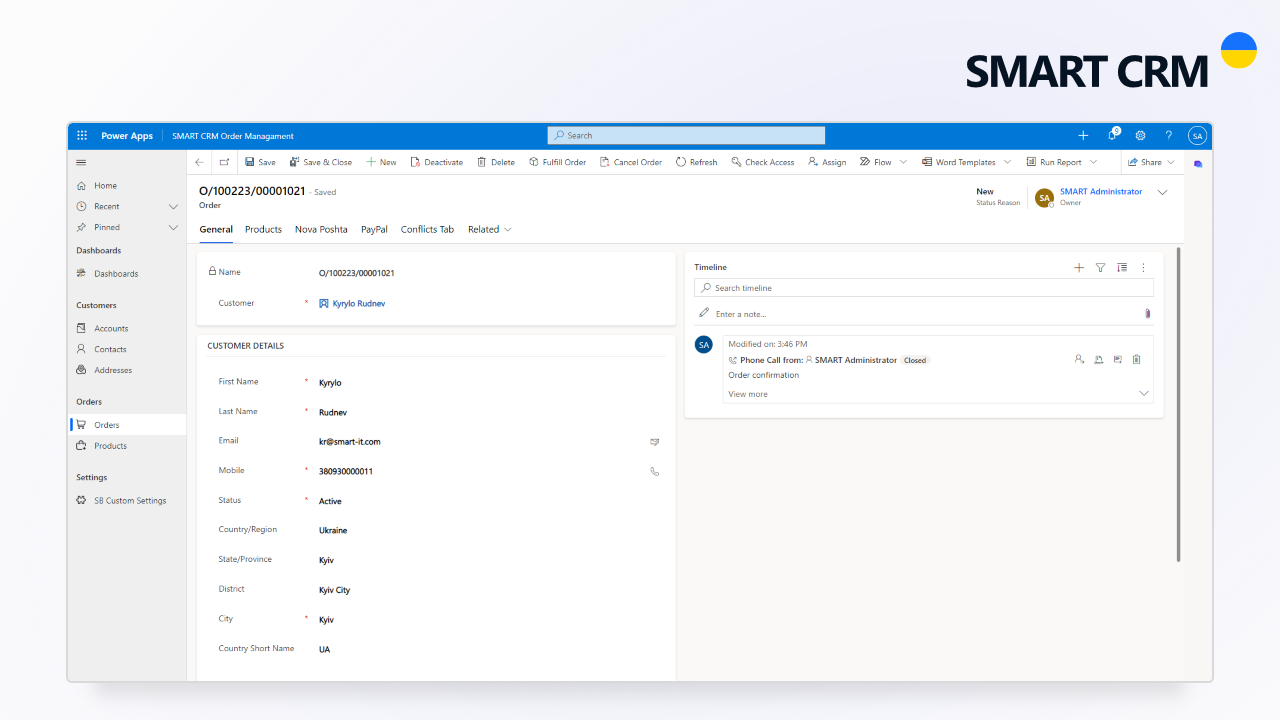The width and height of the screenshot is (1280, 720).
Task: Open the settings gear in the header
Action: (x=1140, y=135)
